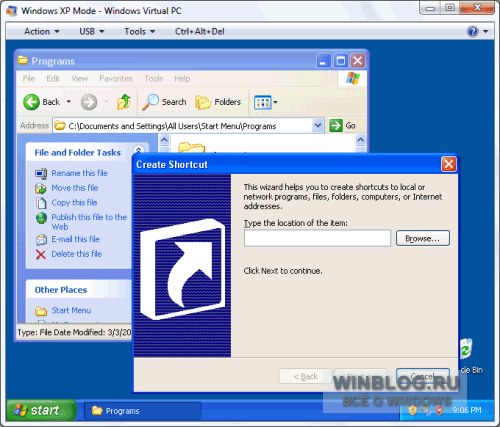
Task: Expand Back button history dropdown arrow
Action: click(x=69, y=102)
